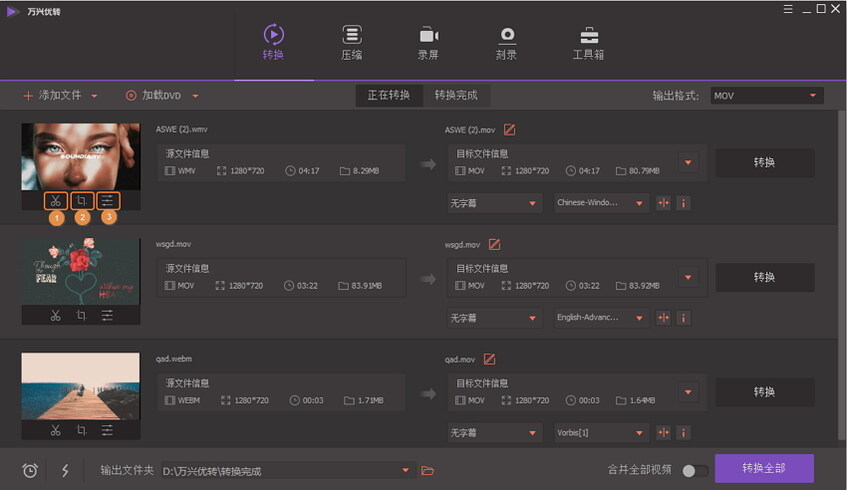Open target format dropdown for wsgd.mov
This screenshot has height=490, width=847.
click(x=688, y=278)
